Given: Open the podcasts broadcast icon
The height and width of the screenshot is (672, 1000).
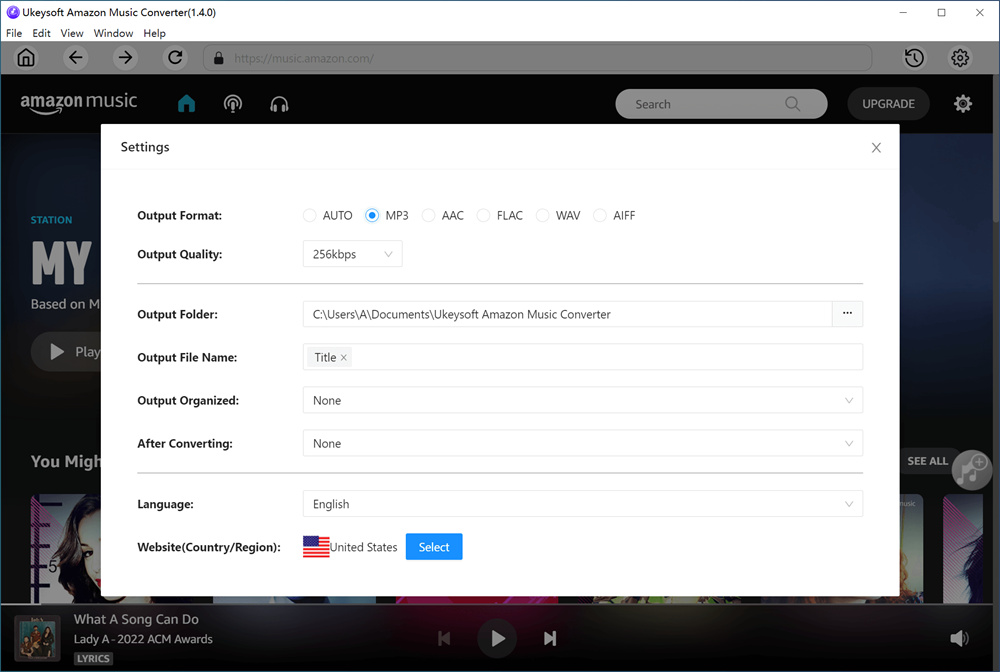Looking at the screenshot, I should 233,103.
